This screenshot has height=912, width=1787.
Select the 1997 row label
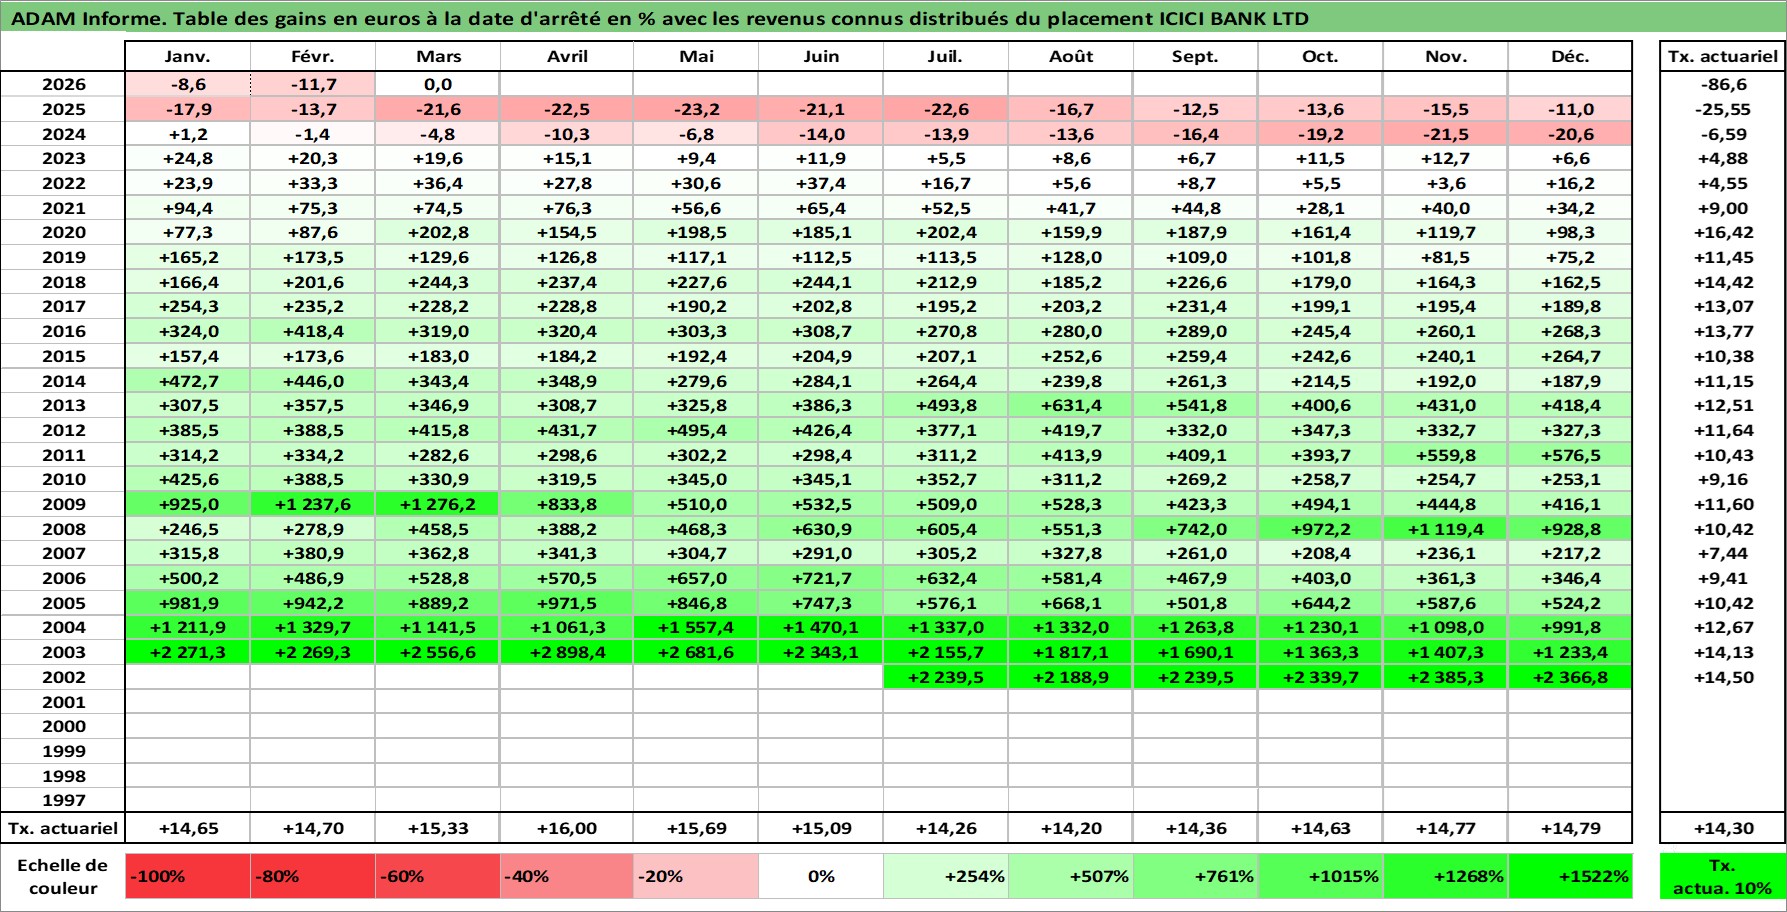(63, 800)
